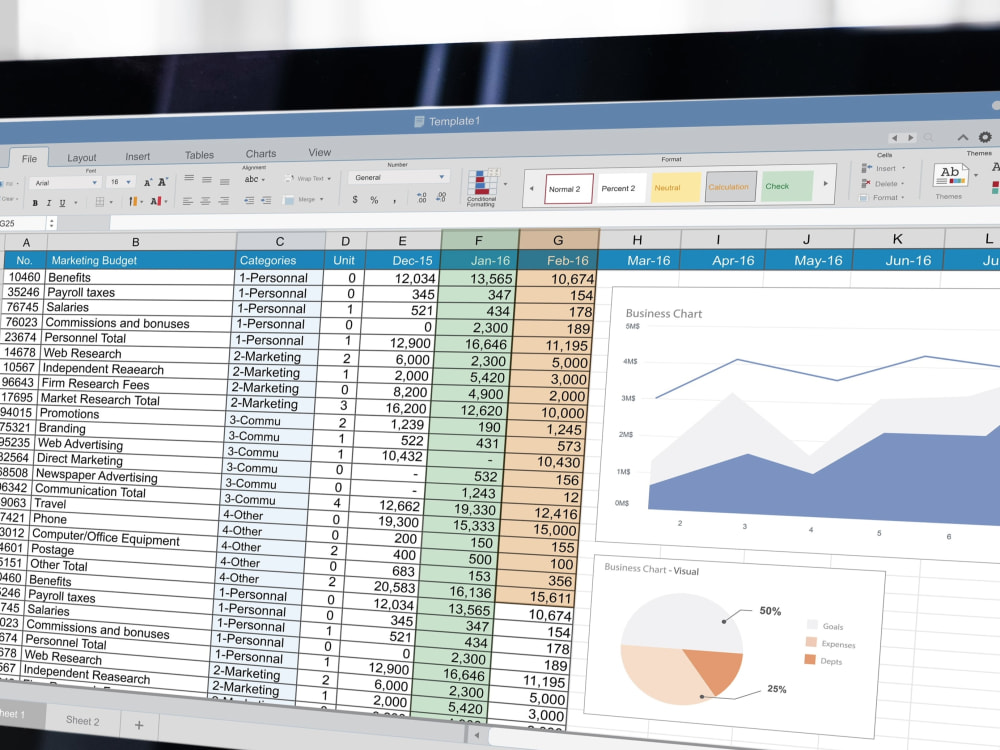Increase decimal places
This screenshot has height=750, width=1000.
click(x=422, y=198)
